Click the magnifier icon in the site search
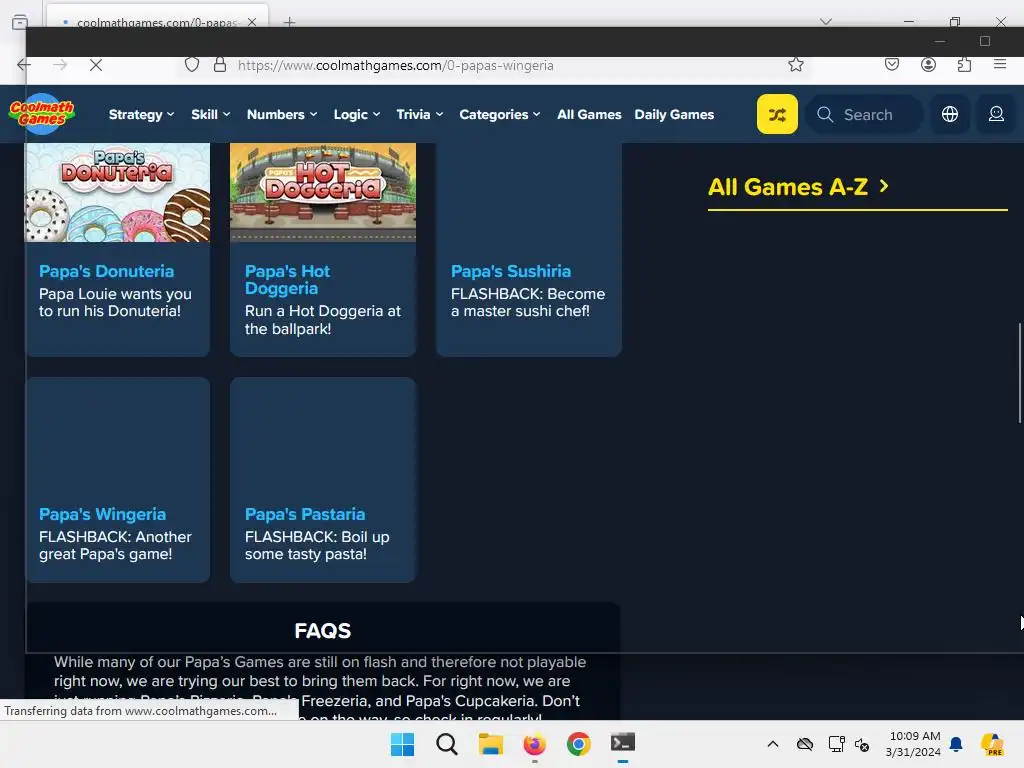This screenshot has width=1024, height=768. (825, 114)
